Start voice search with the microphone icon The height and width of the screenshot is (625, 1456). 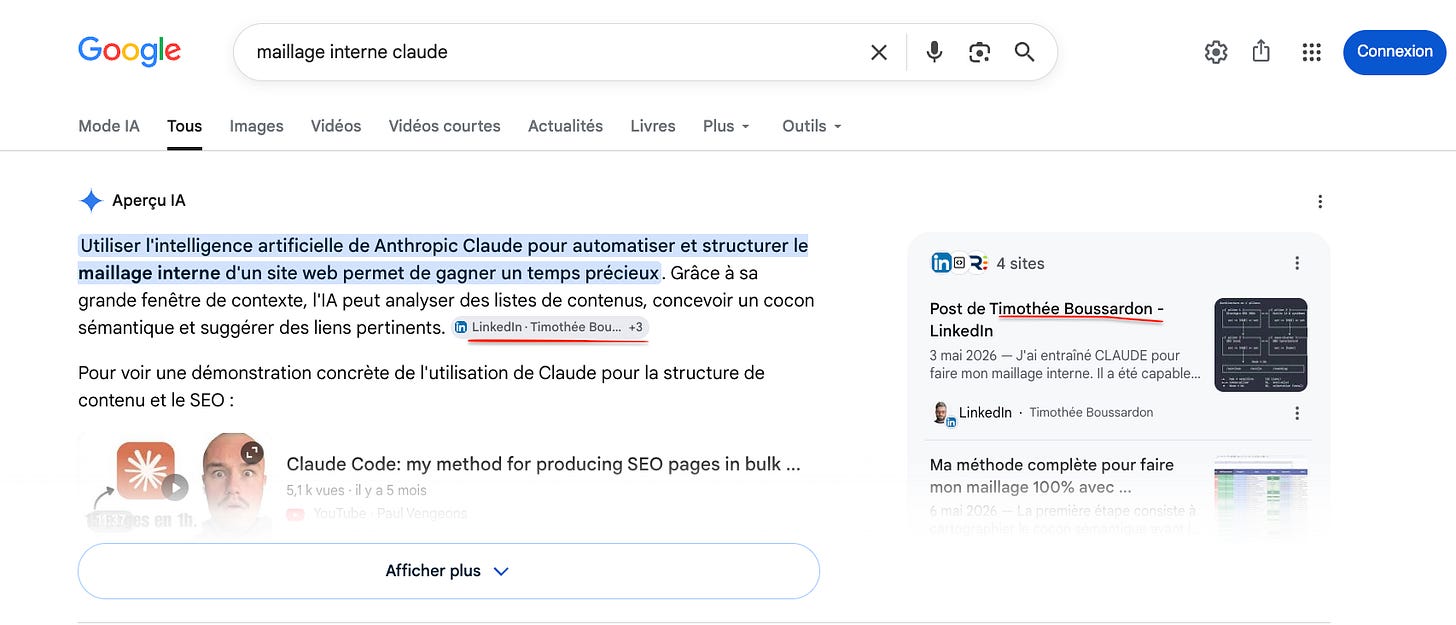934,52
